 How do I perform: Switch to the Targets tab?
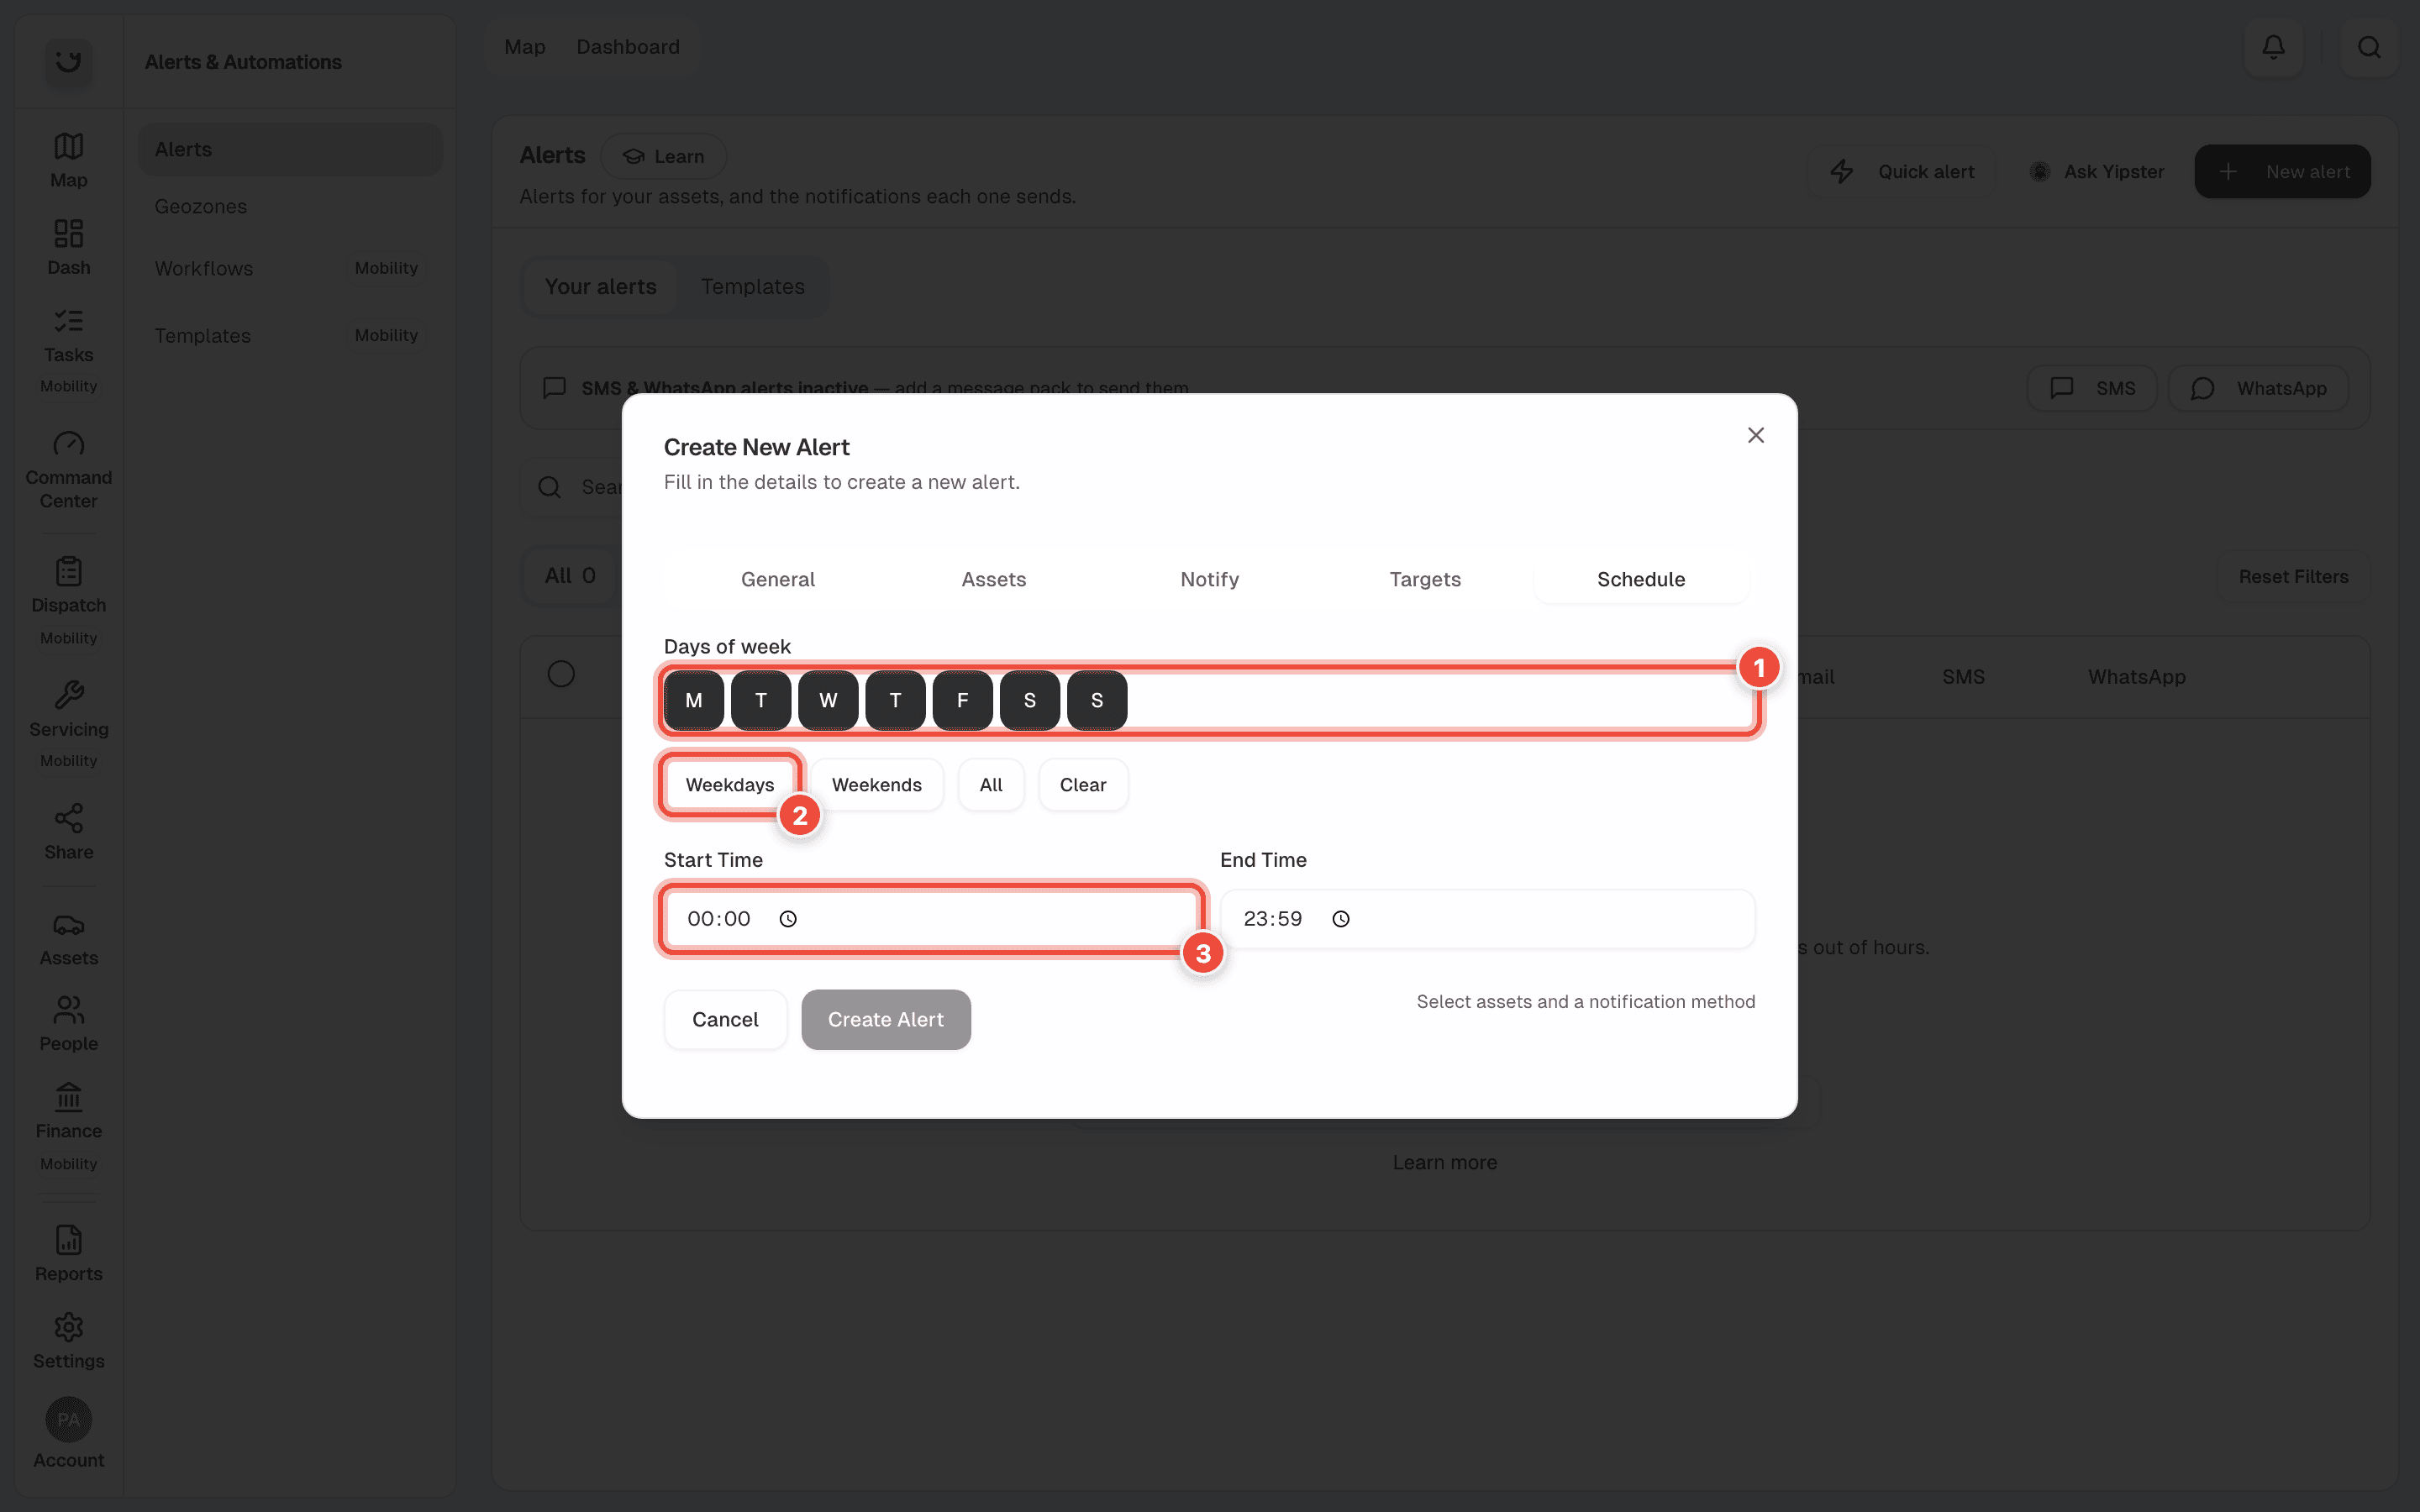pyautogui.click(x=1425, y=580)
